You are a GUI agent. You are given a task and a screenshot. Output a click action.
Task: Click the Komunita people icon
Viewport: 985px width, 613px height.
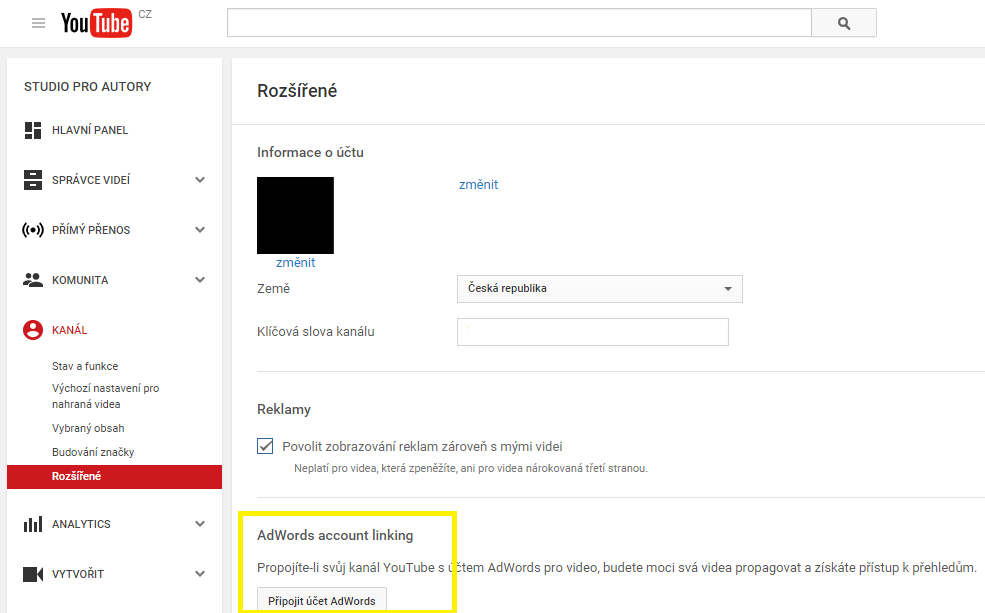tap(33, 280)
